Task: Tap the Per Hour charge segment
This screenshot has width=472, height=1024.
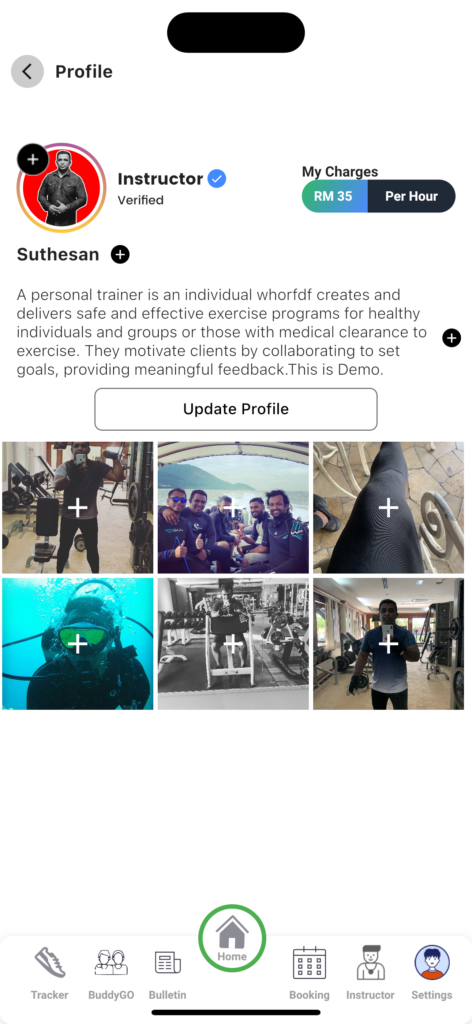Action: [411, 197]
